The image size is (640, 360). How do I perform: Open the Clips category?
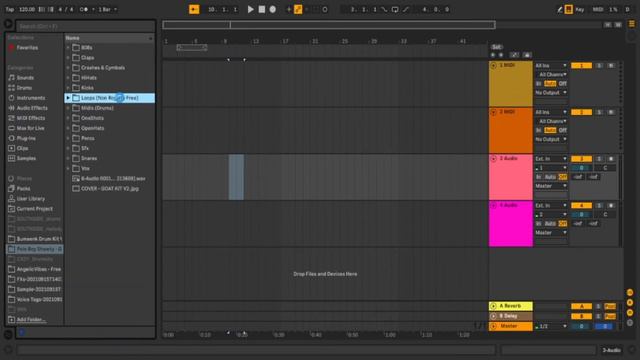22,148
